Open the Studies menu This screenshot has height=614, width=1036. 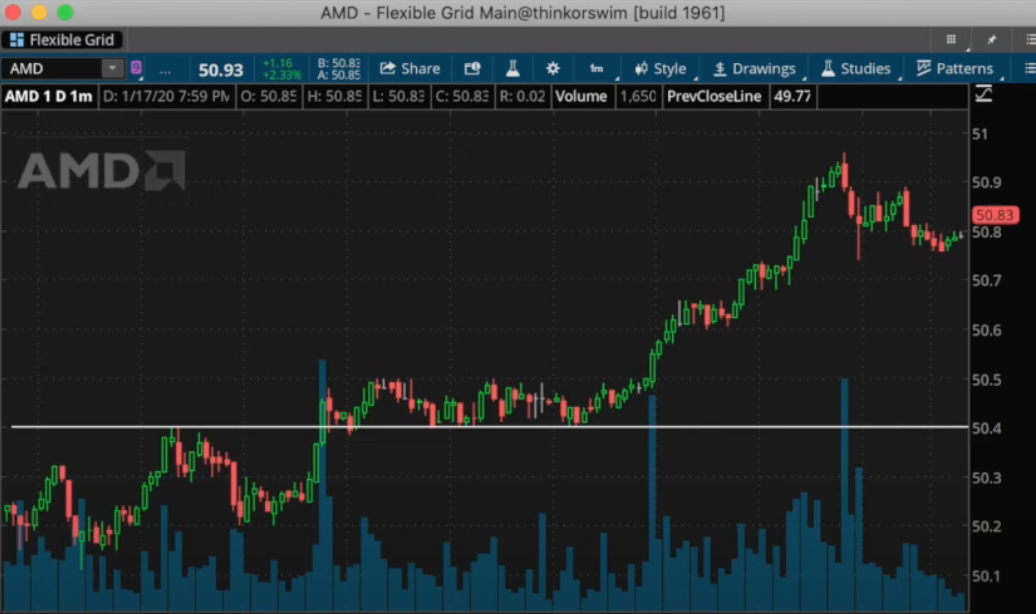[856, 69]
